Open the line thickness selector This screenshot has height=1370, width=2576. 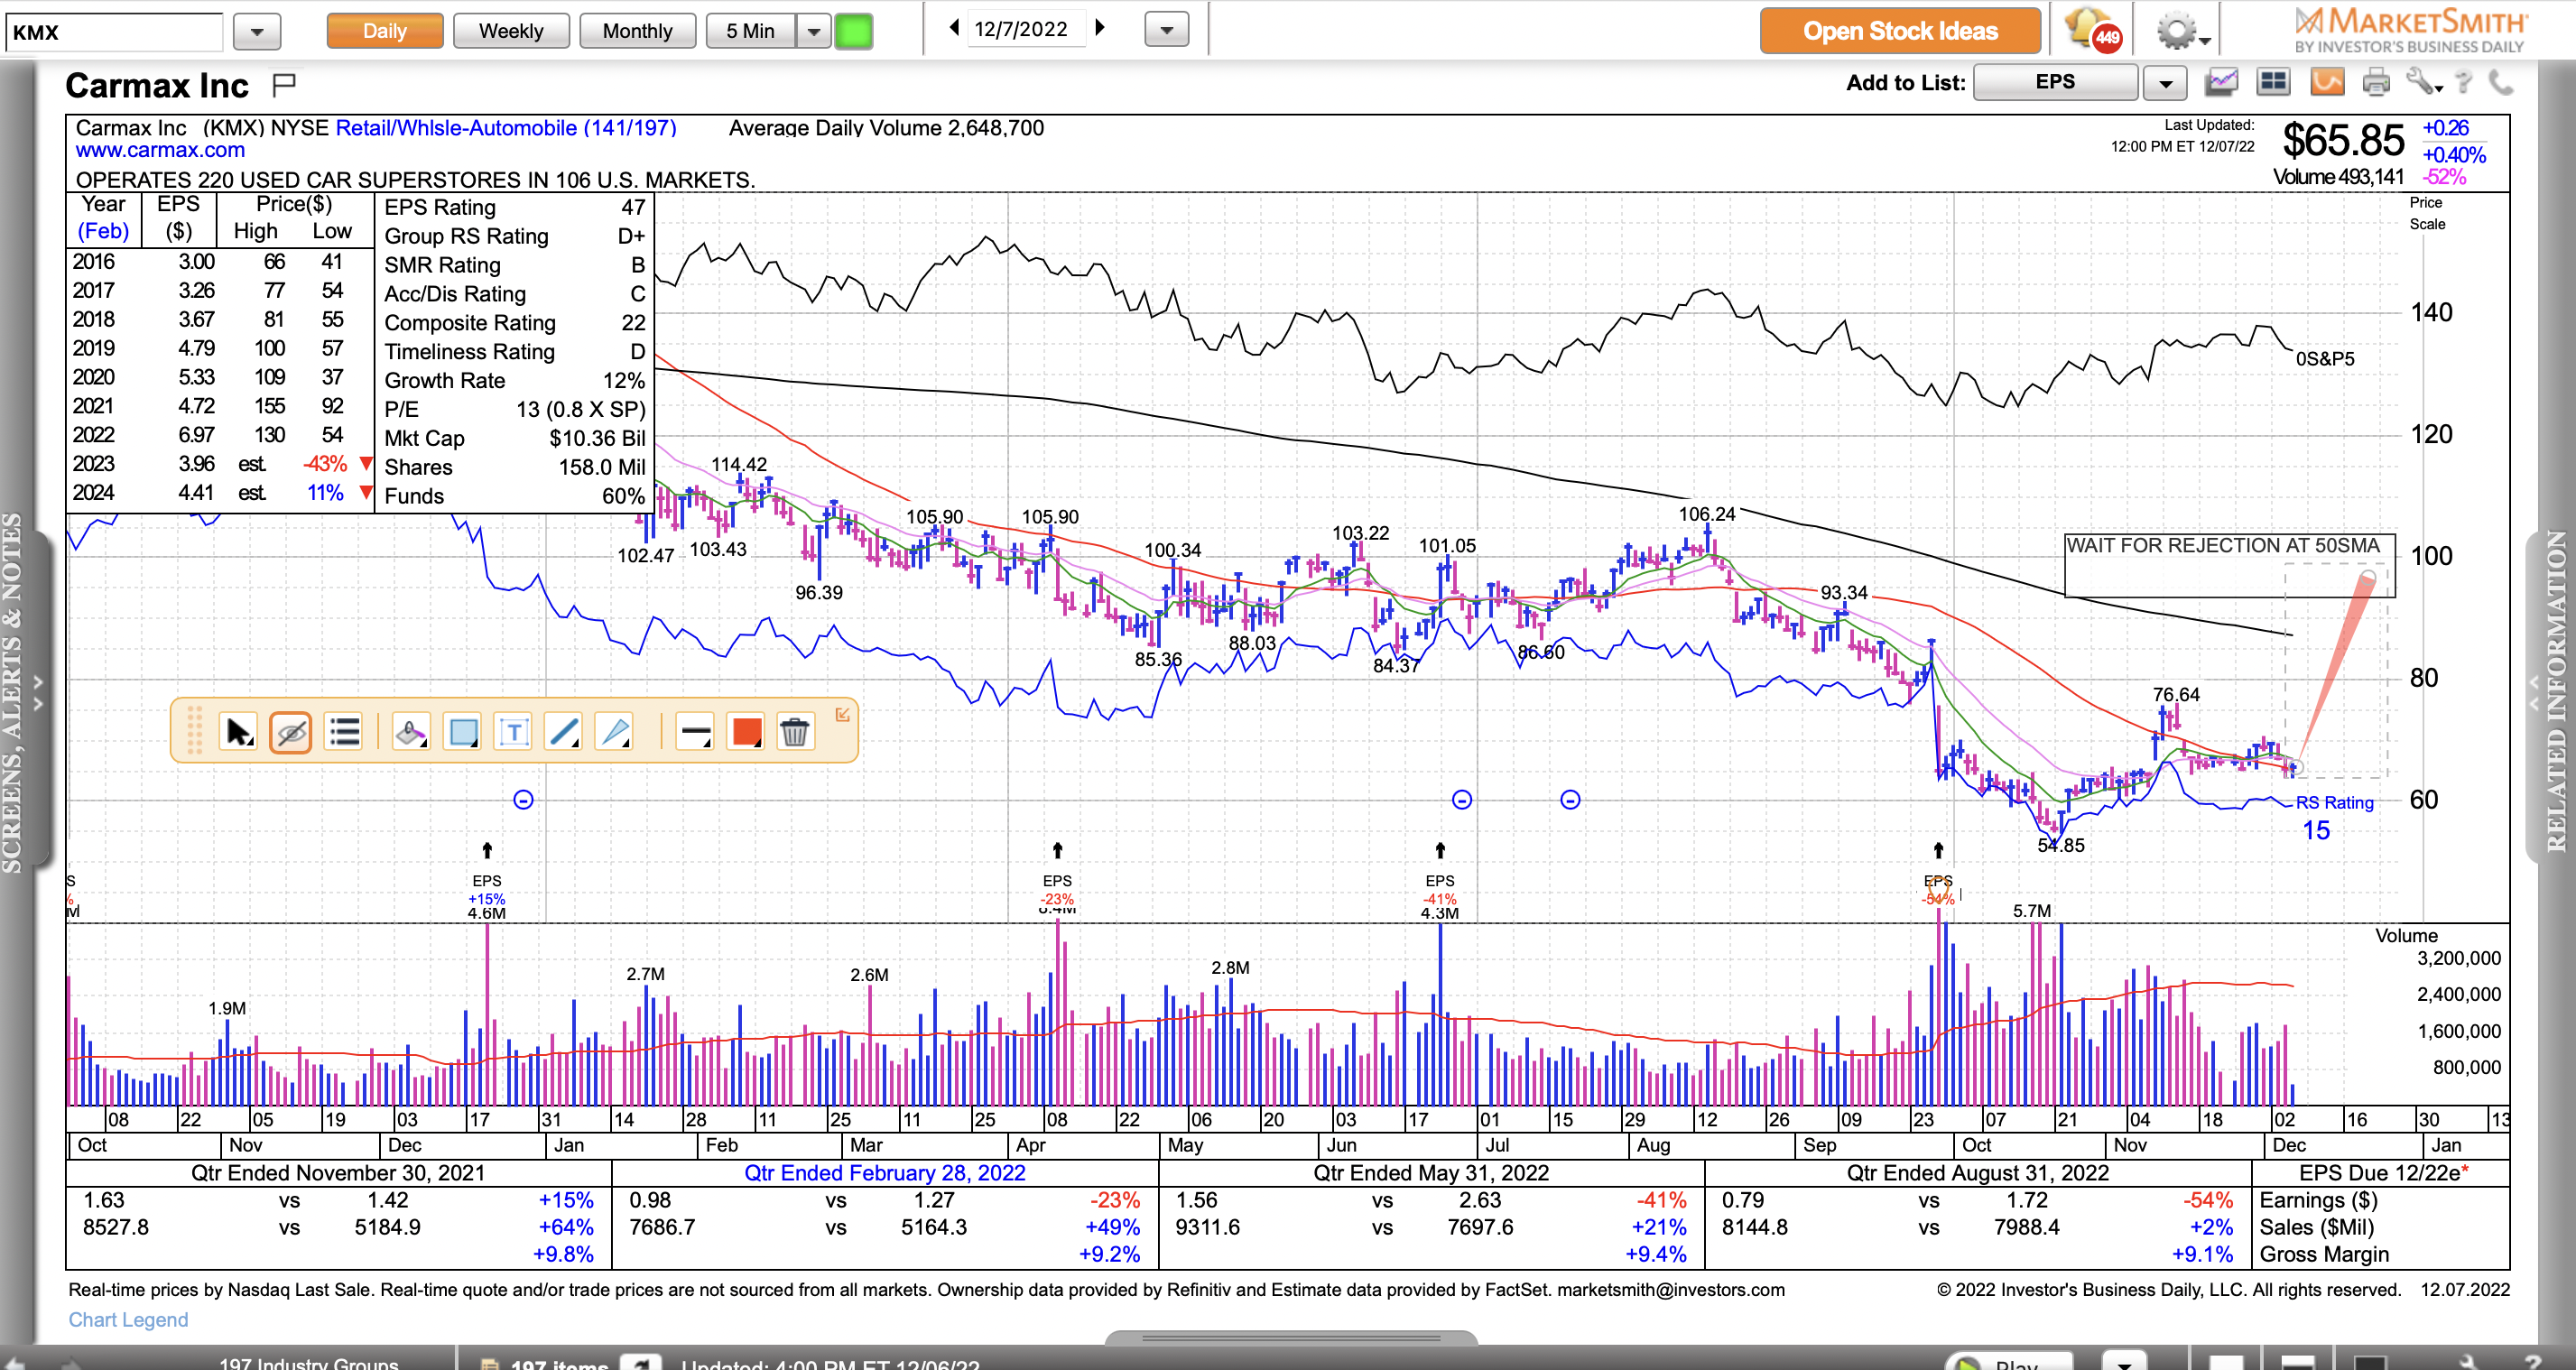point(695,733)
